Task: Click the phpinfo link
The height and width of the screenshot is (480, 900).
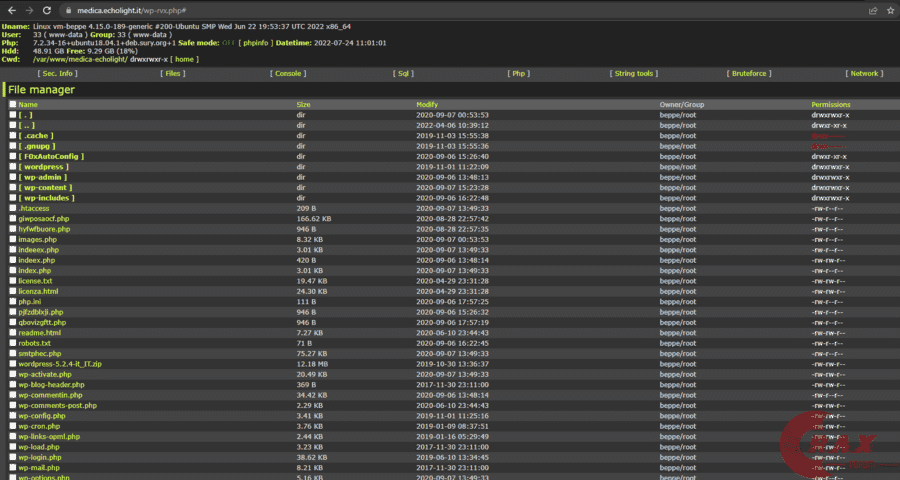Action: click(255, 43)
